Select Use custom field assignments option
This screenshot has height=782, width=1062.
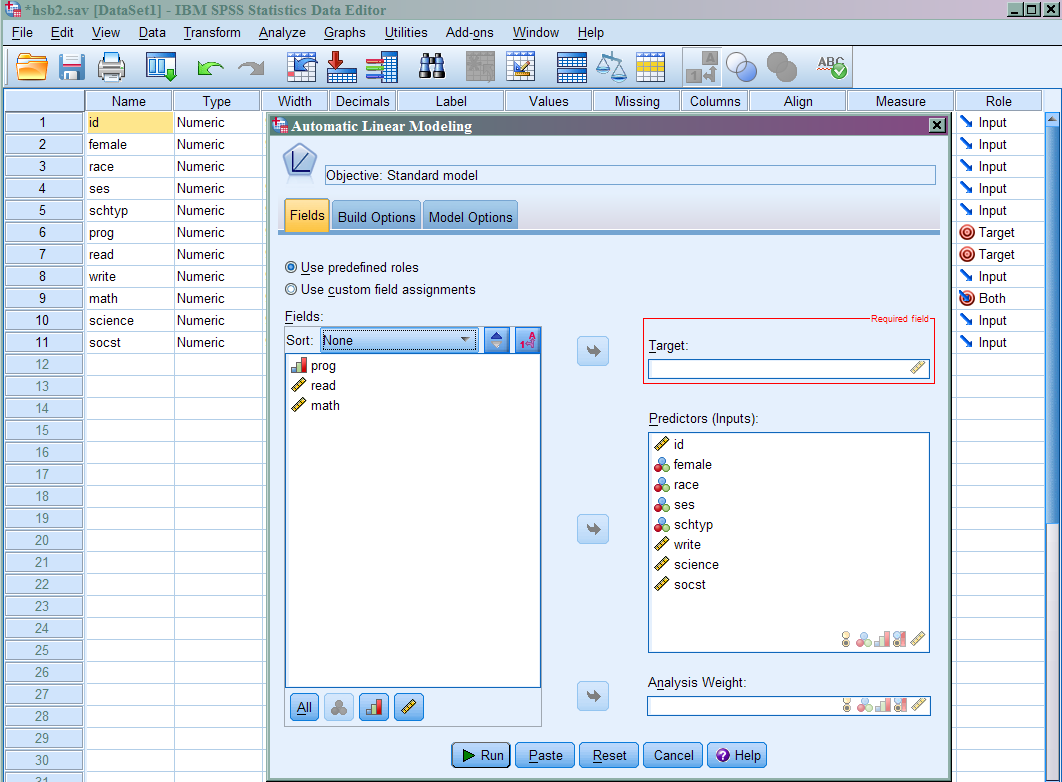pyautogui.click(x=291, y=289)
